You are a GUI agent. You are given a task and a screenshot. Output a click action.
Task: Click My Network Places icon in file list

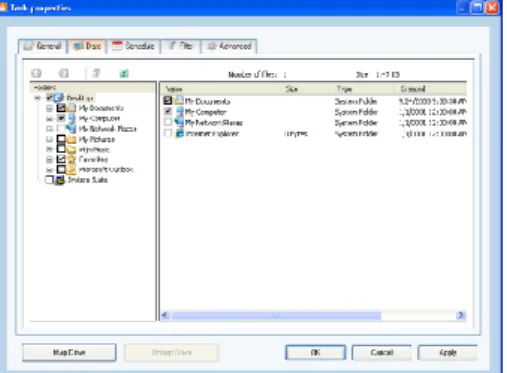point(179,122)
